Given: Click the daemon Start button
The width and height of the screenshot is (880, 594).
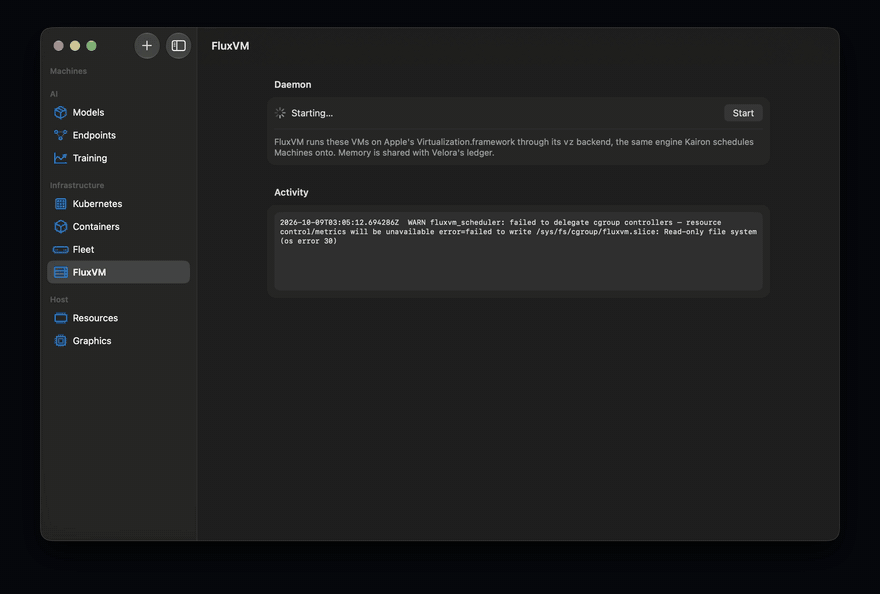Looking at the screenshot, I should [743, 113].
